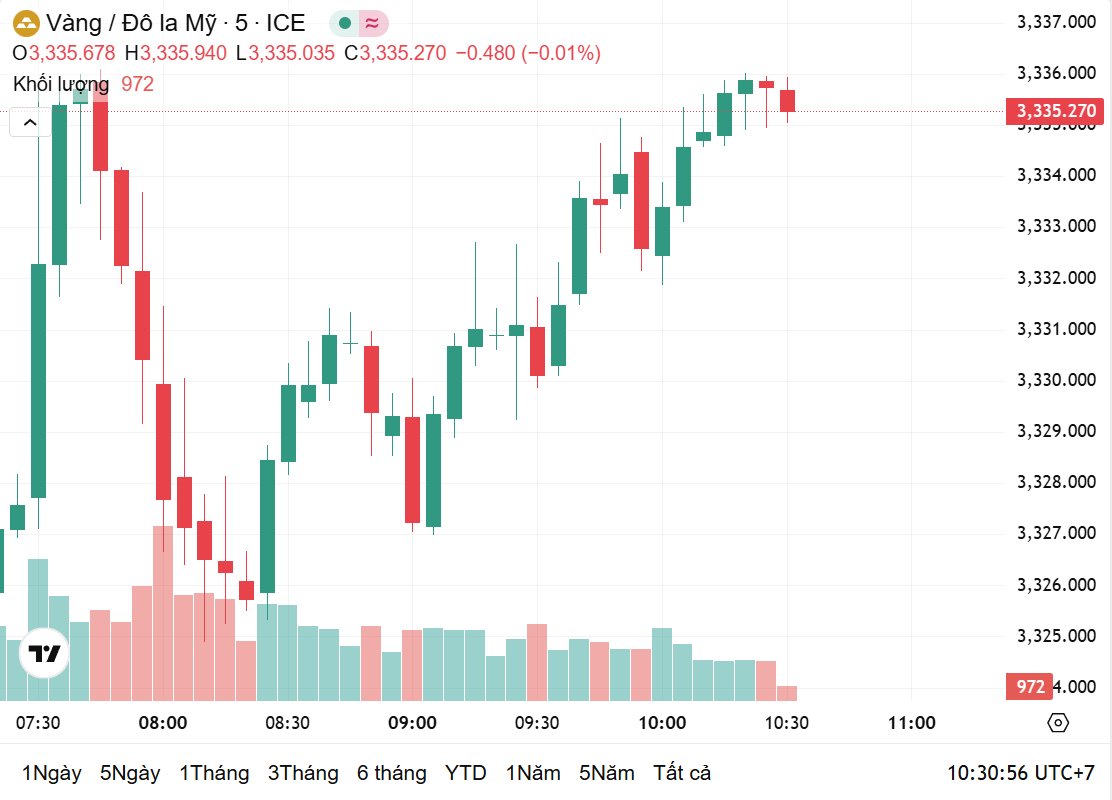Click the Khối lượng indicator label
Viewport: 1112px width, 800px height.
coord(61,84)
